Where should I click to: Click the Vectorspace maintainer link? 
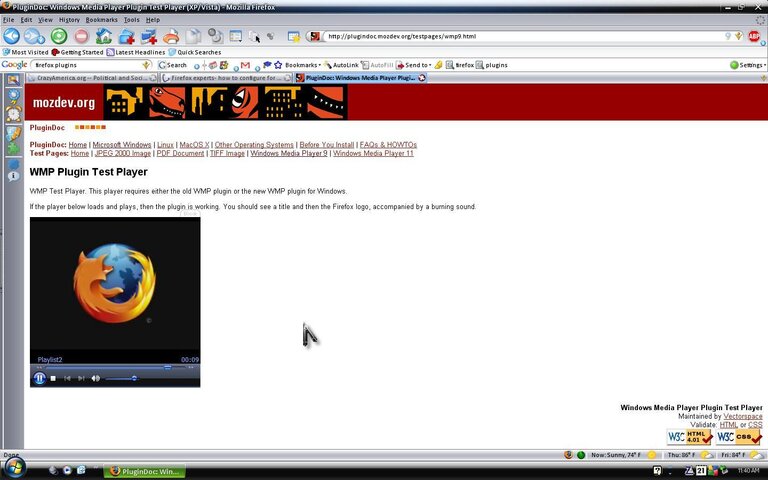coord(743,416)
